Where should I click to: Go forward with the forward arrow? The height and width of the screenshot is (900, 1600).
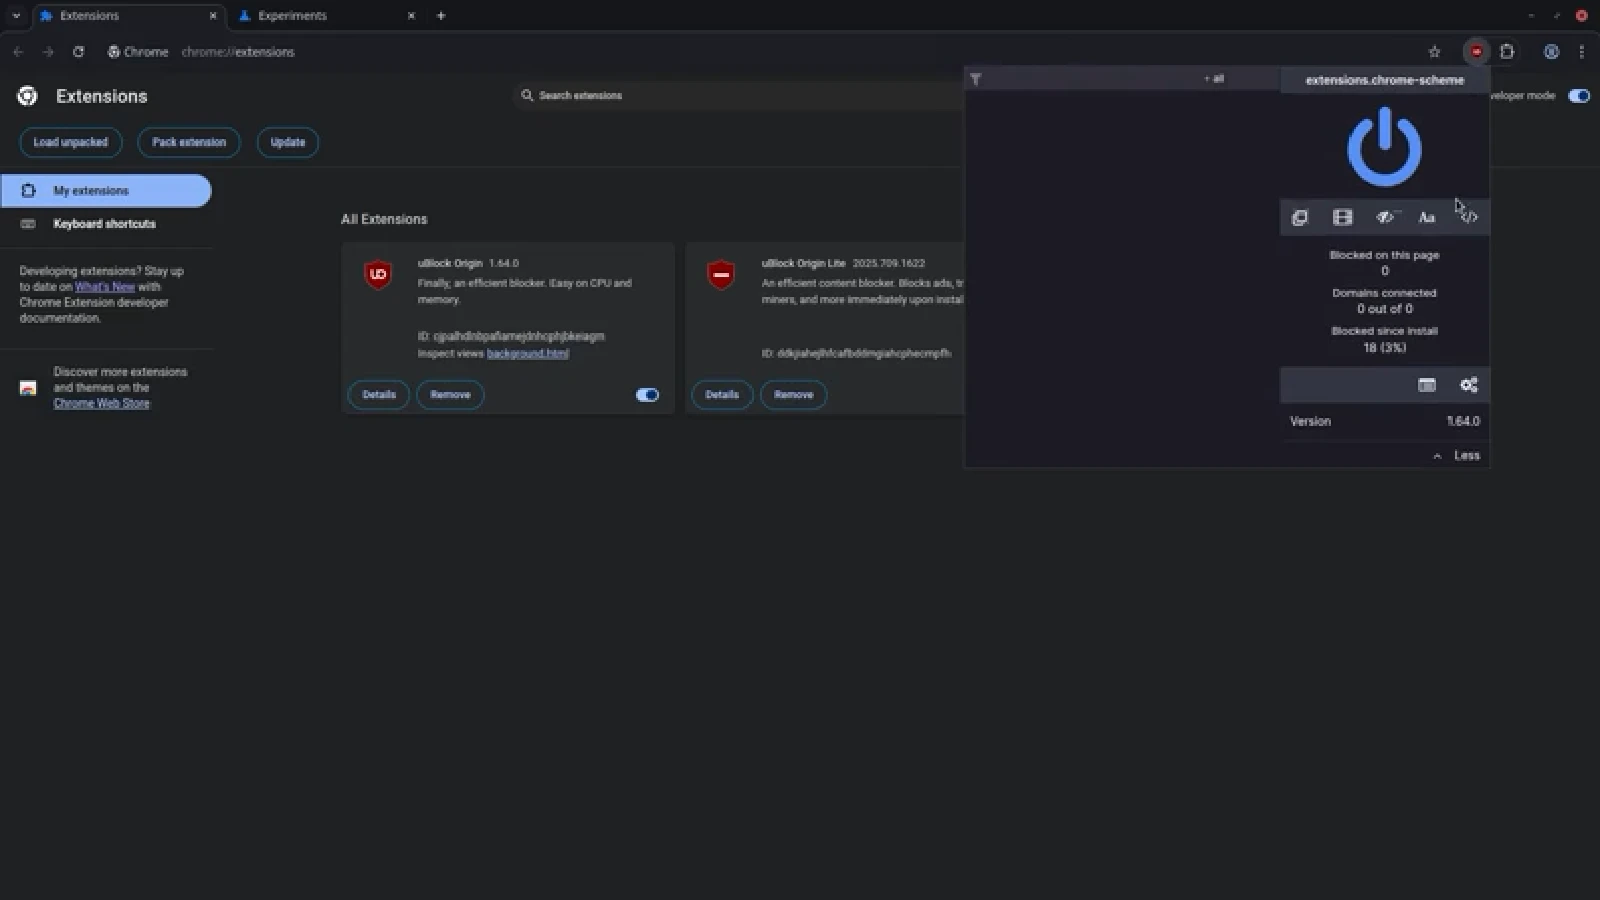click(48, 52)
